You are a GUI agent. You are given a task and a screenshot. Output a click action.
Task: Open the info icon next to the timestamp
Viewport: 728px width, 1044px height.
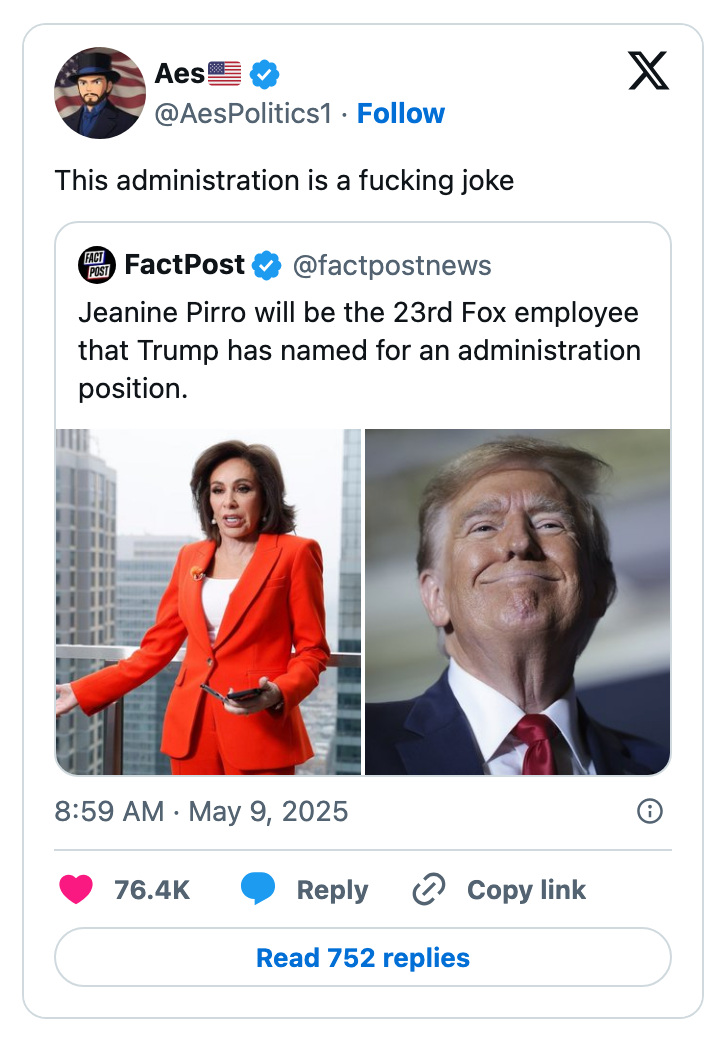(648, 812)
